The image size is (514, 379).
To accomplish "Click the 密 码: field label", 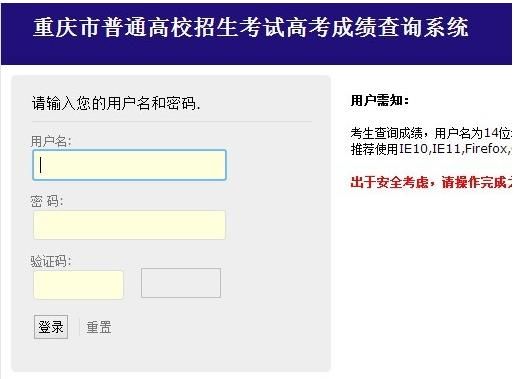I will pyautogui.click(x=47, y=201).
